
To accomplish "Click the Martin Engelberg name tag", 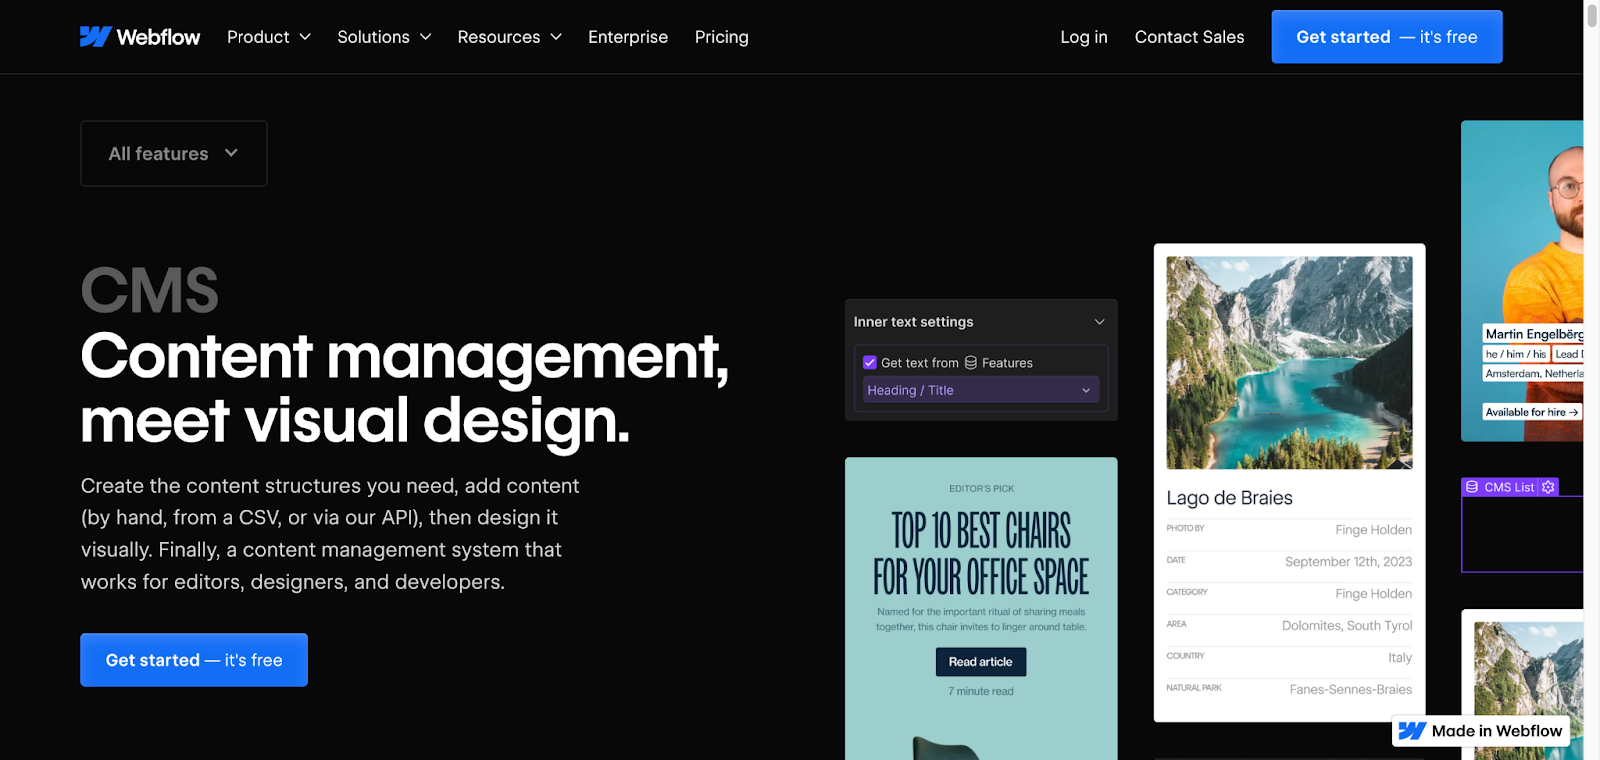I will coord(1534,334).
